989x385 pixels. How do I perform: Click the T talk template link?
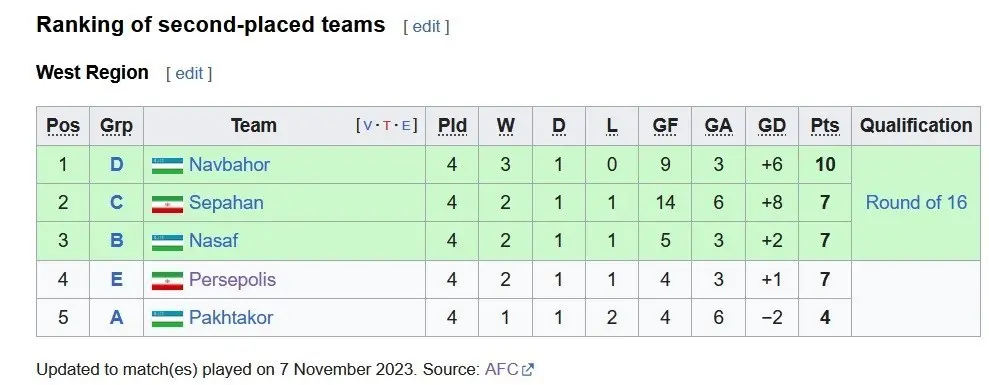click(x=387, y=126)
